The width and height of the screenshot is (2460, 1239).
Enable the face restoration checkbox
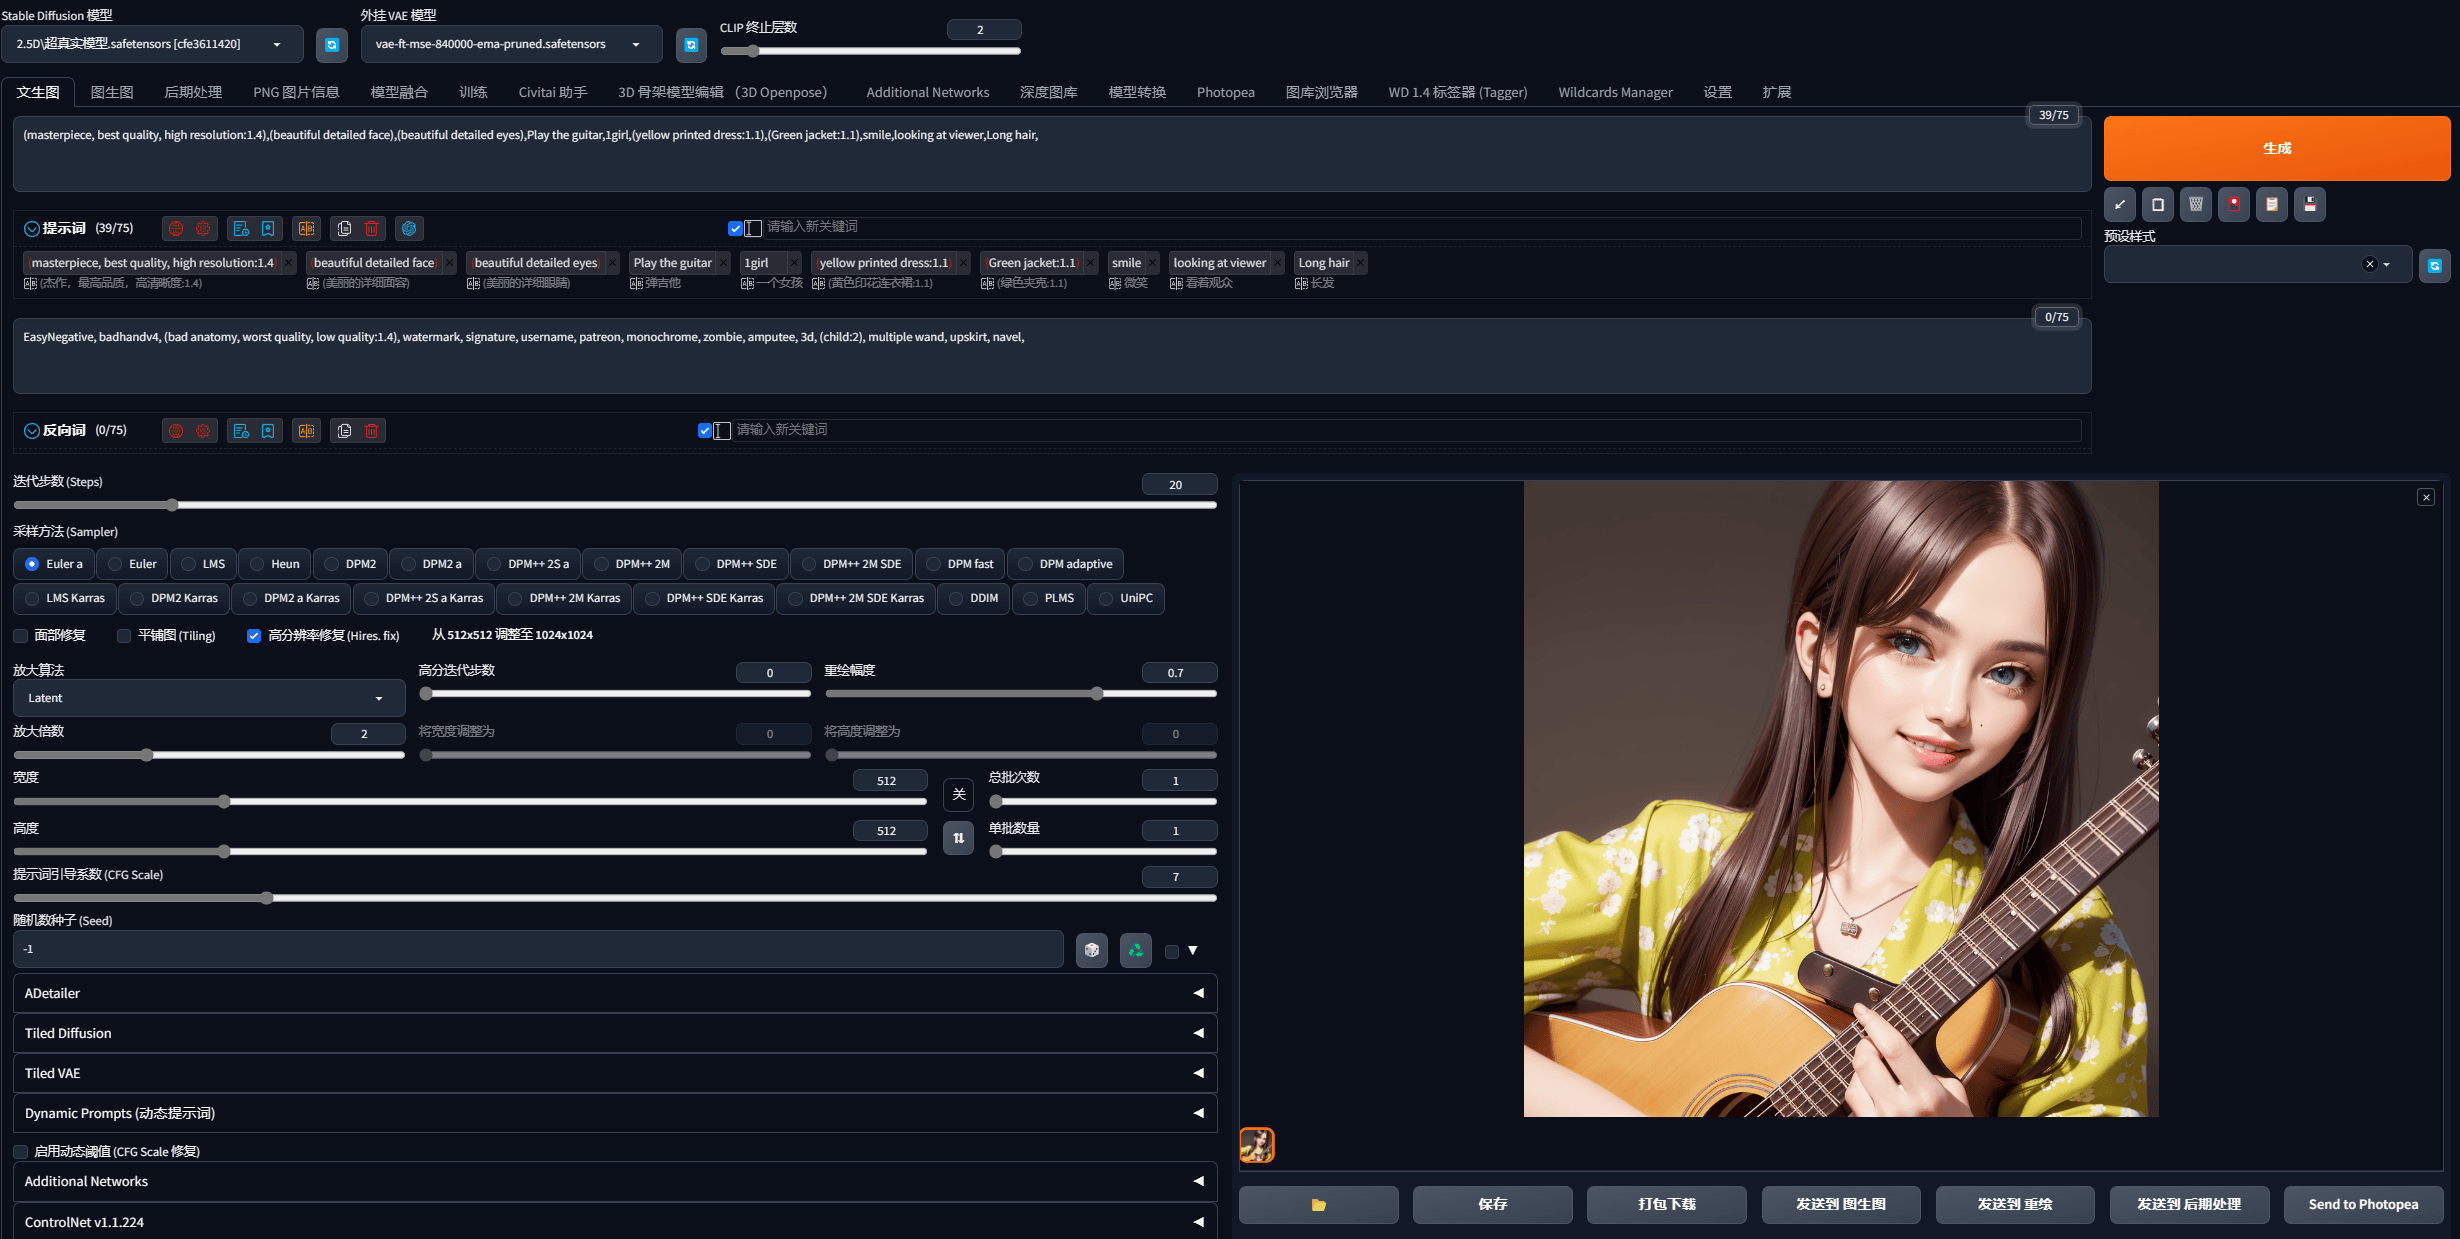tap(21, 636)
